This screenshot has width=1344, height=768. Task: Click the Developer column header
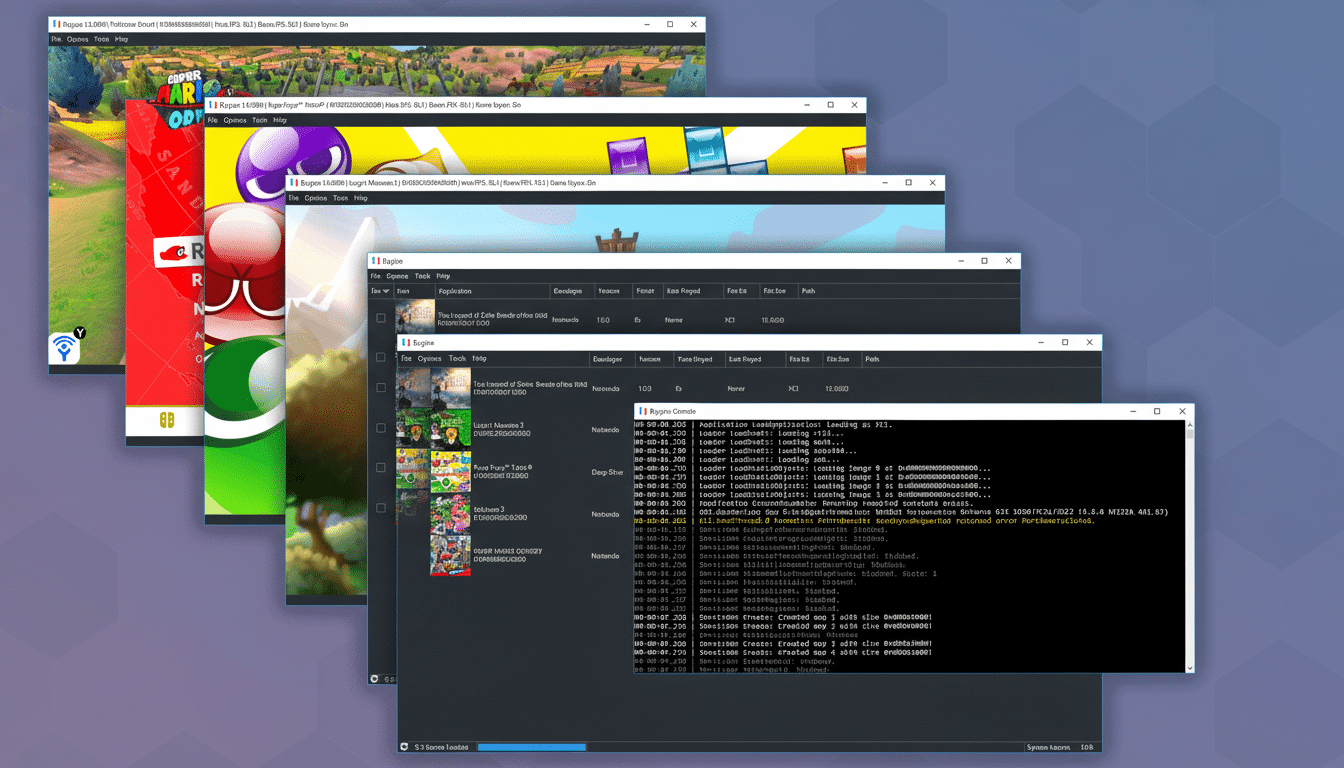(x=607, y=358)
